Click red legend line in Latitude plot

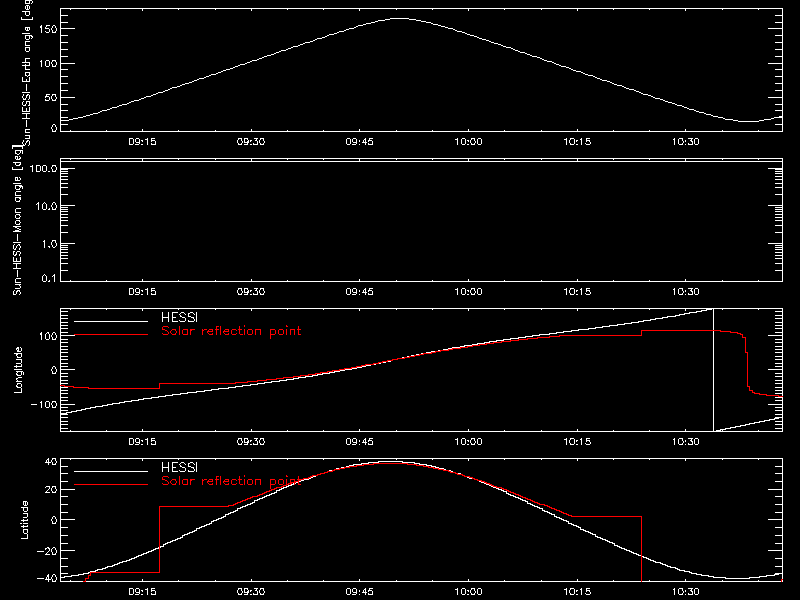click(111, 484)
